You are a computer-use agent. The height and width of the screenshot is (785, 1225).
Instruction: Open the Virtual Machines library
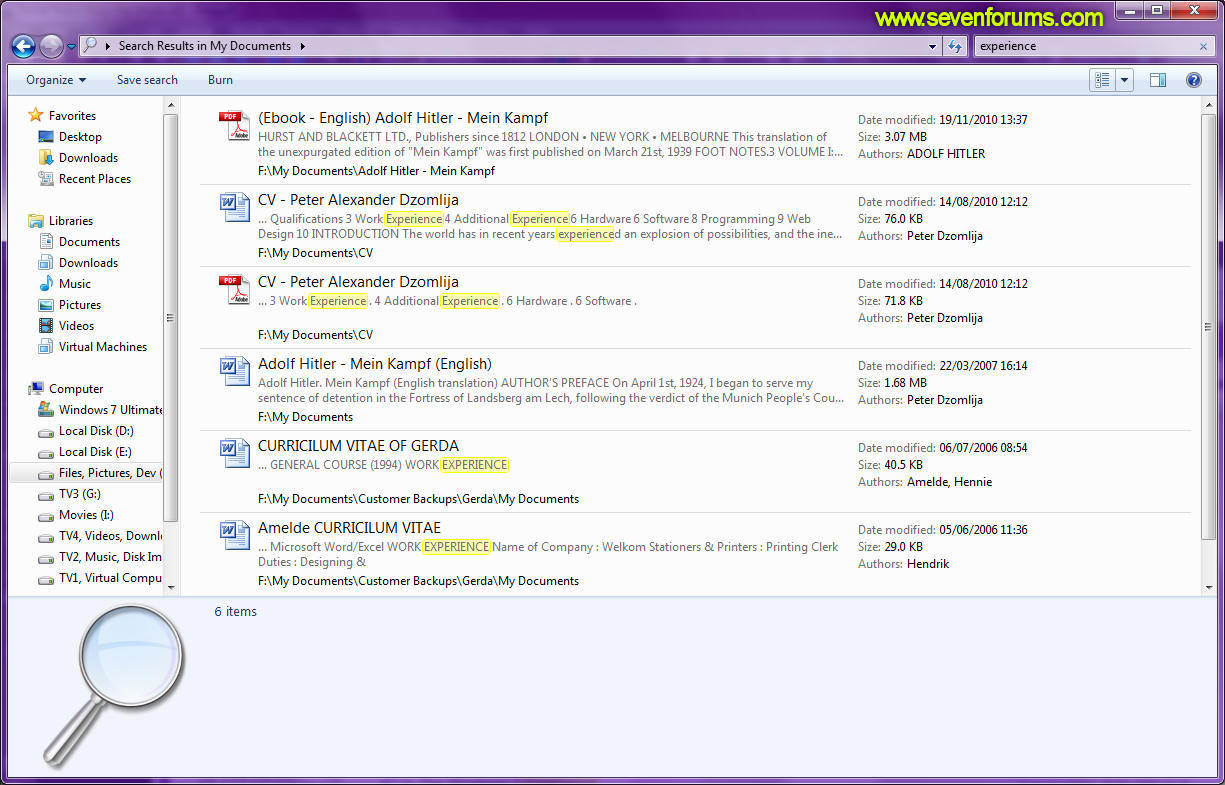tap(103, 347)
